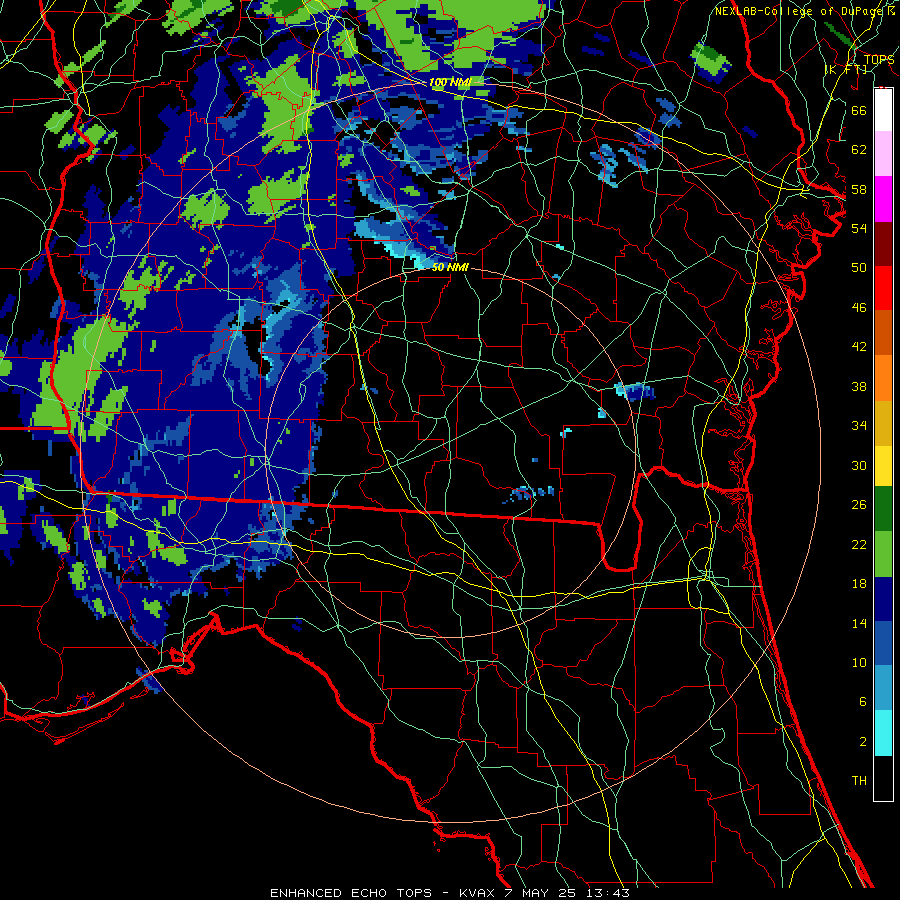This screenshot has width=900, height=900.
Task: Select the dark red legend swatch
Action: coord(883,244)
